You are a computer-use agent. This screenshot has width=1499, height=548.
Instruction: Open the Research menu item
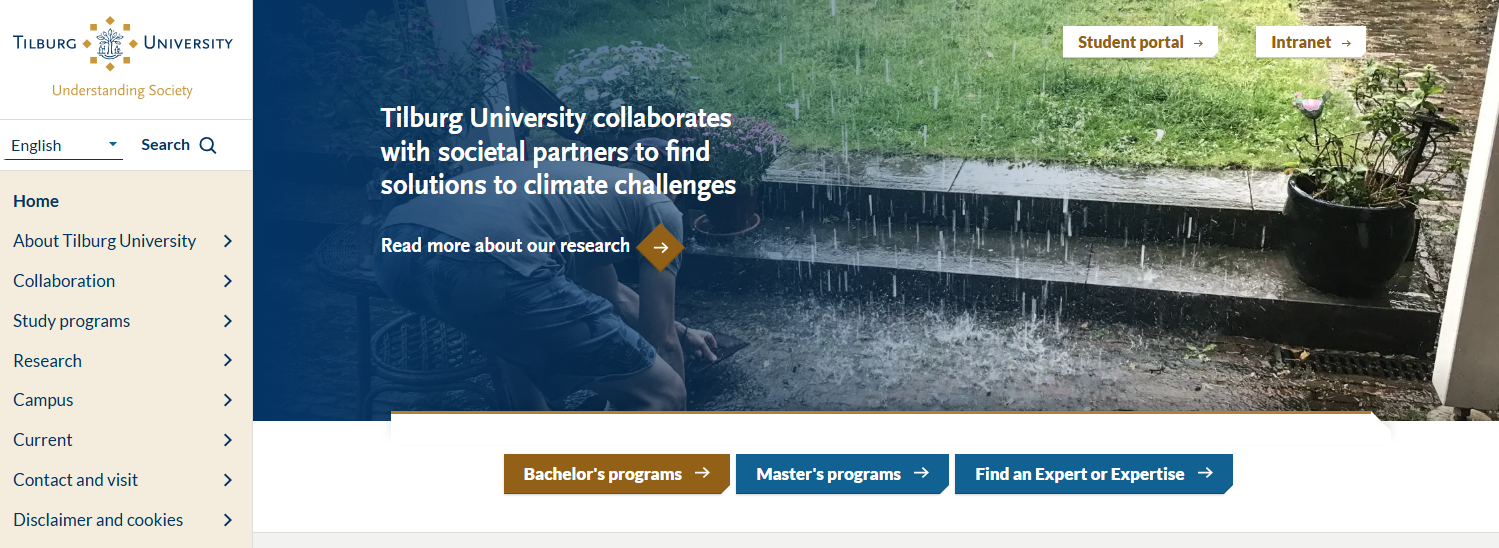tap(48, 361)
